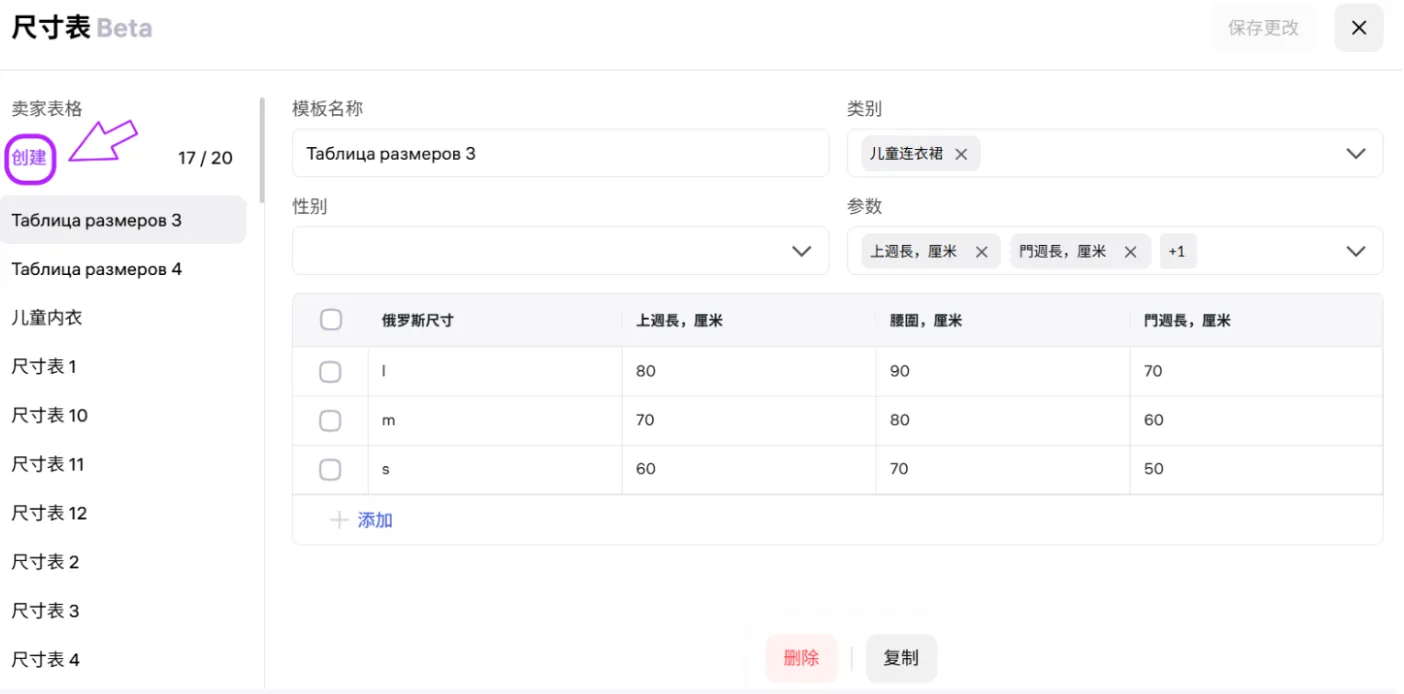Check the row for size l
The width and height of the screenshot is (1404, 694).
[x=330, y=372]
